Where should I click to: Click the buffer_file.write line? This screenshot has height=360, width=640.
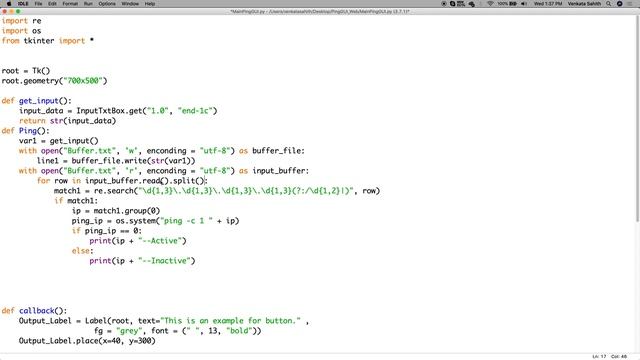(x=116, y=161)
